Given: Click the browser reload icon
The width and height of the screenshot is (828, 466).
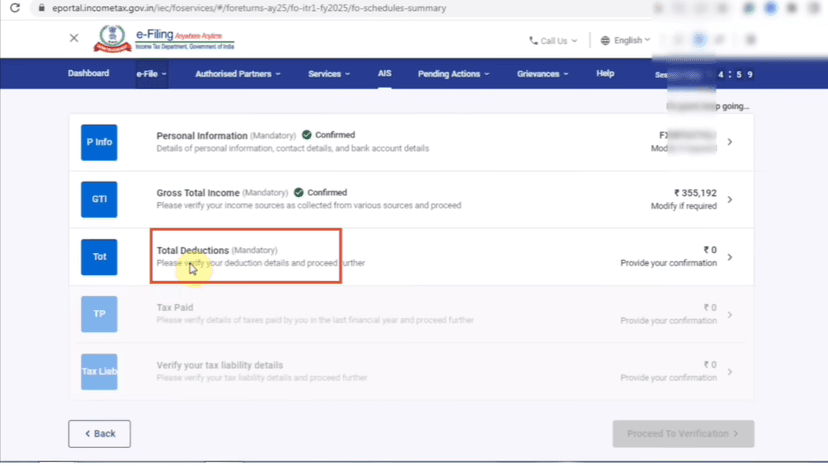Looking at the screenshot, I should click(x=14, y=8).
